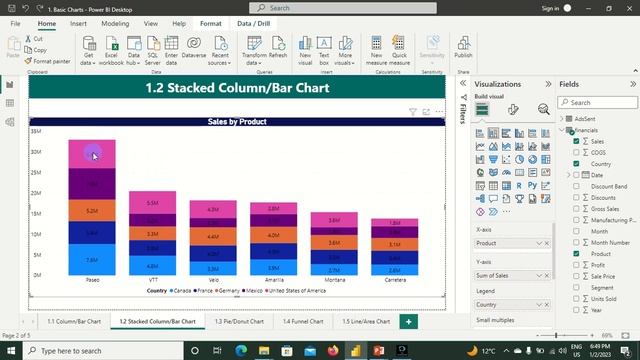Open the Analytics magnifier pane
The image size is (640, 360).
click(x=543, y=109)
